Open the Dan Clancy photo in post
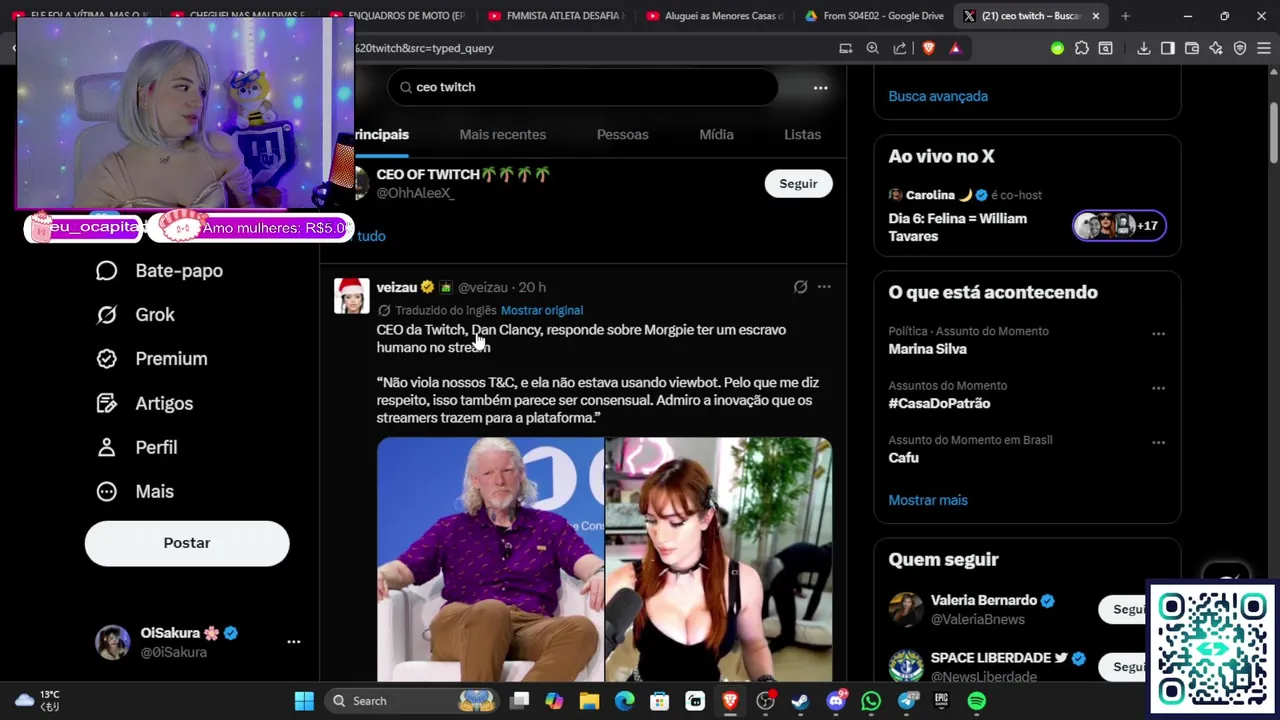Viewport: 1280px width, 720px height. 490,560
